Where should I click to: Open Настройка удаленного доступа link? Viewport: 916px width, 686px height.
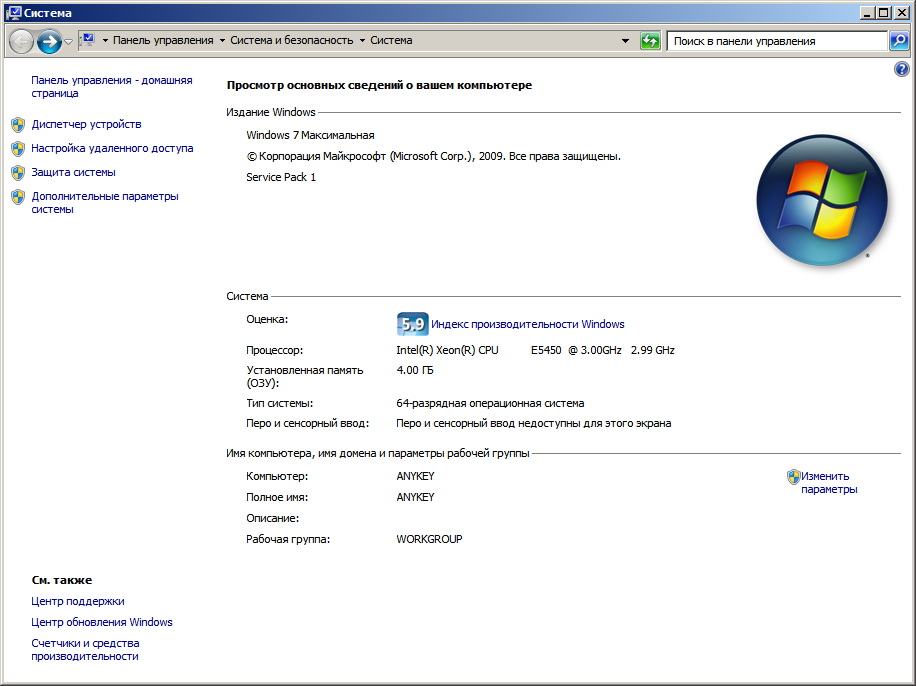click(x=112, y=148)
